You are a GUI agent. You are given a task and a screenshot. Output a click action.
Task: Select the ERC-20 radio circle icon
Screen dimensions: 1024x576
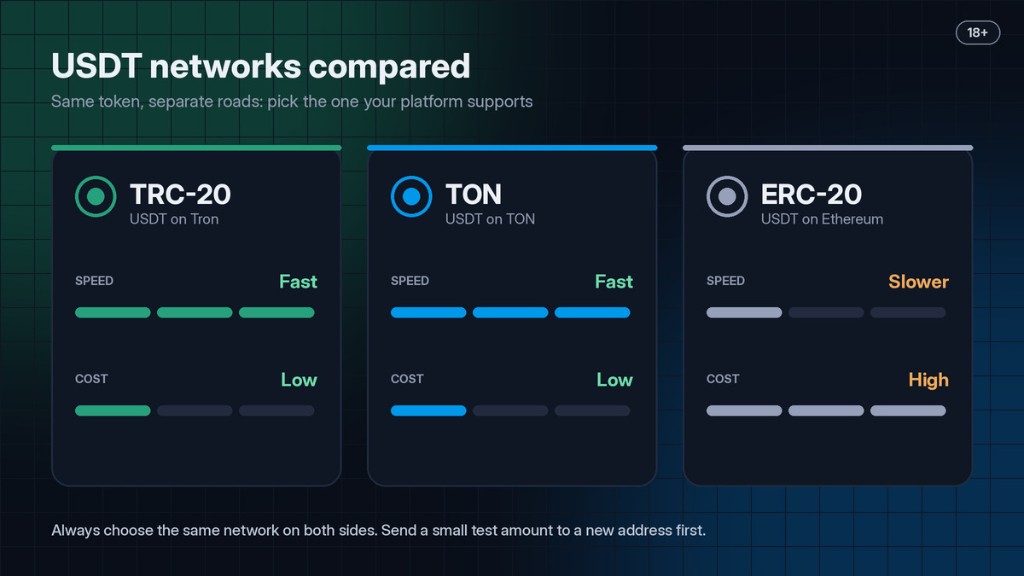pyautogui.click(x=727, y=197)
